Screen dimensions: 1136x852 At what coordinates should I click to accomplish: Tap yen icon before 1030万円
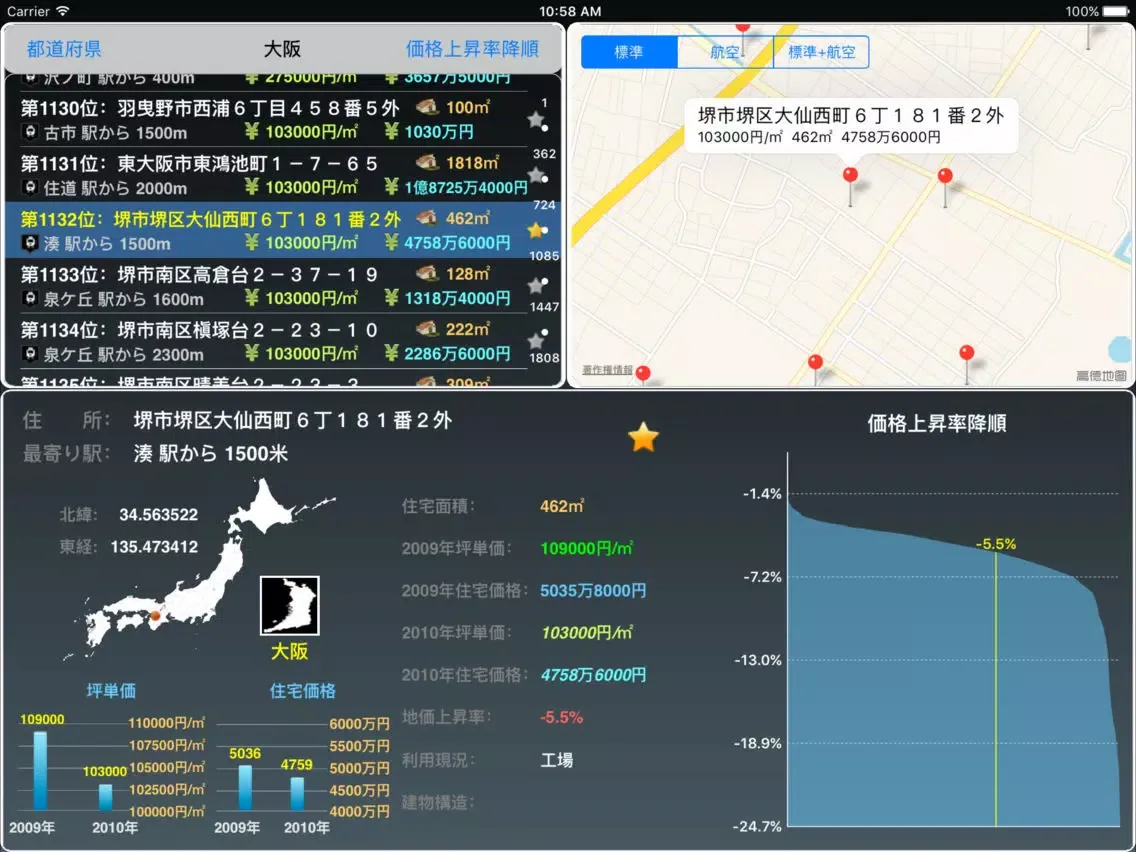[x=391, y=132]
